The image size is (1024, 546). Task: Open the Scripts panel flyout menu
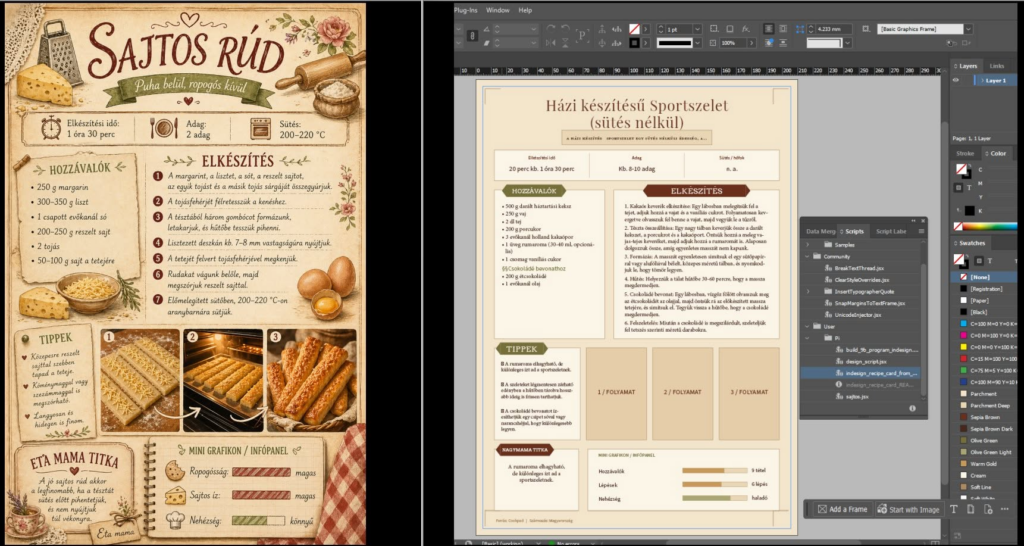921,231
